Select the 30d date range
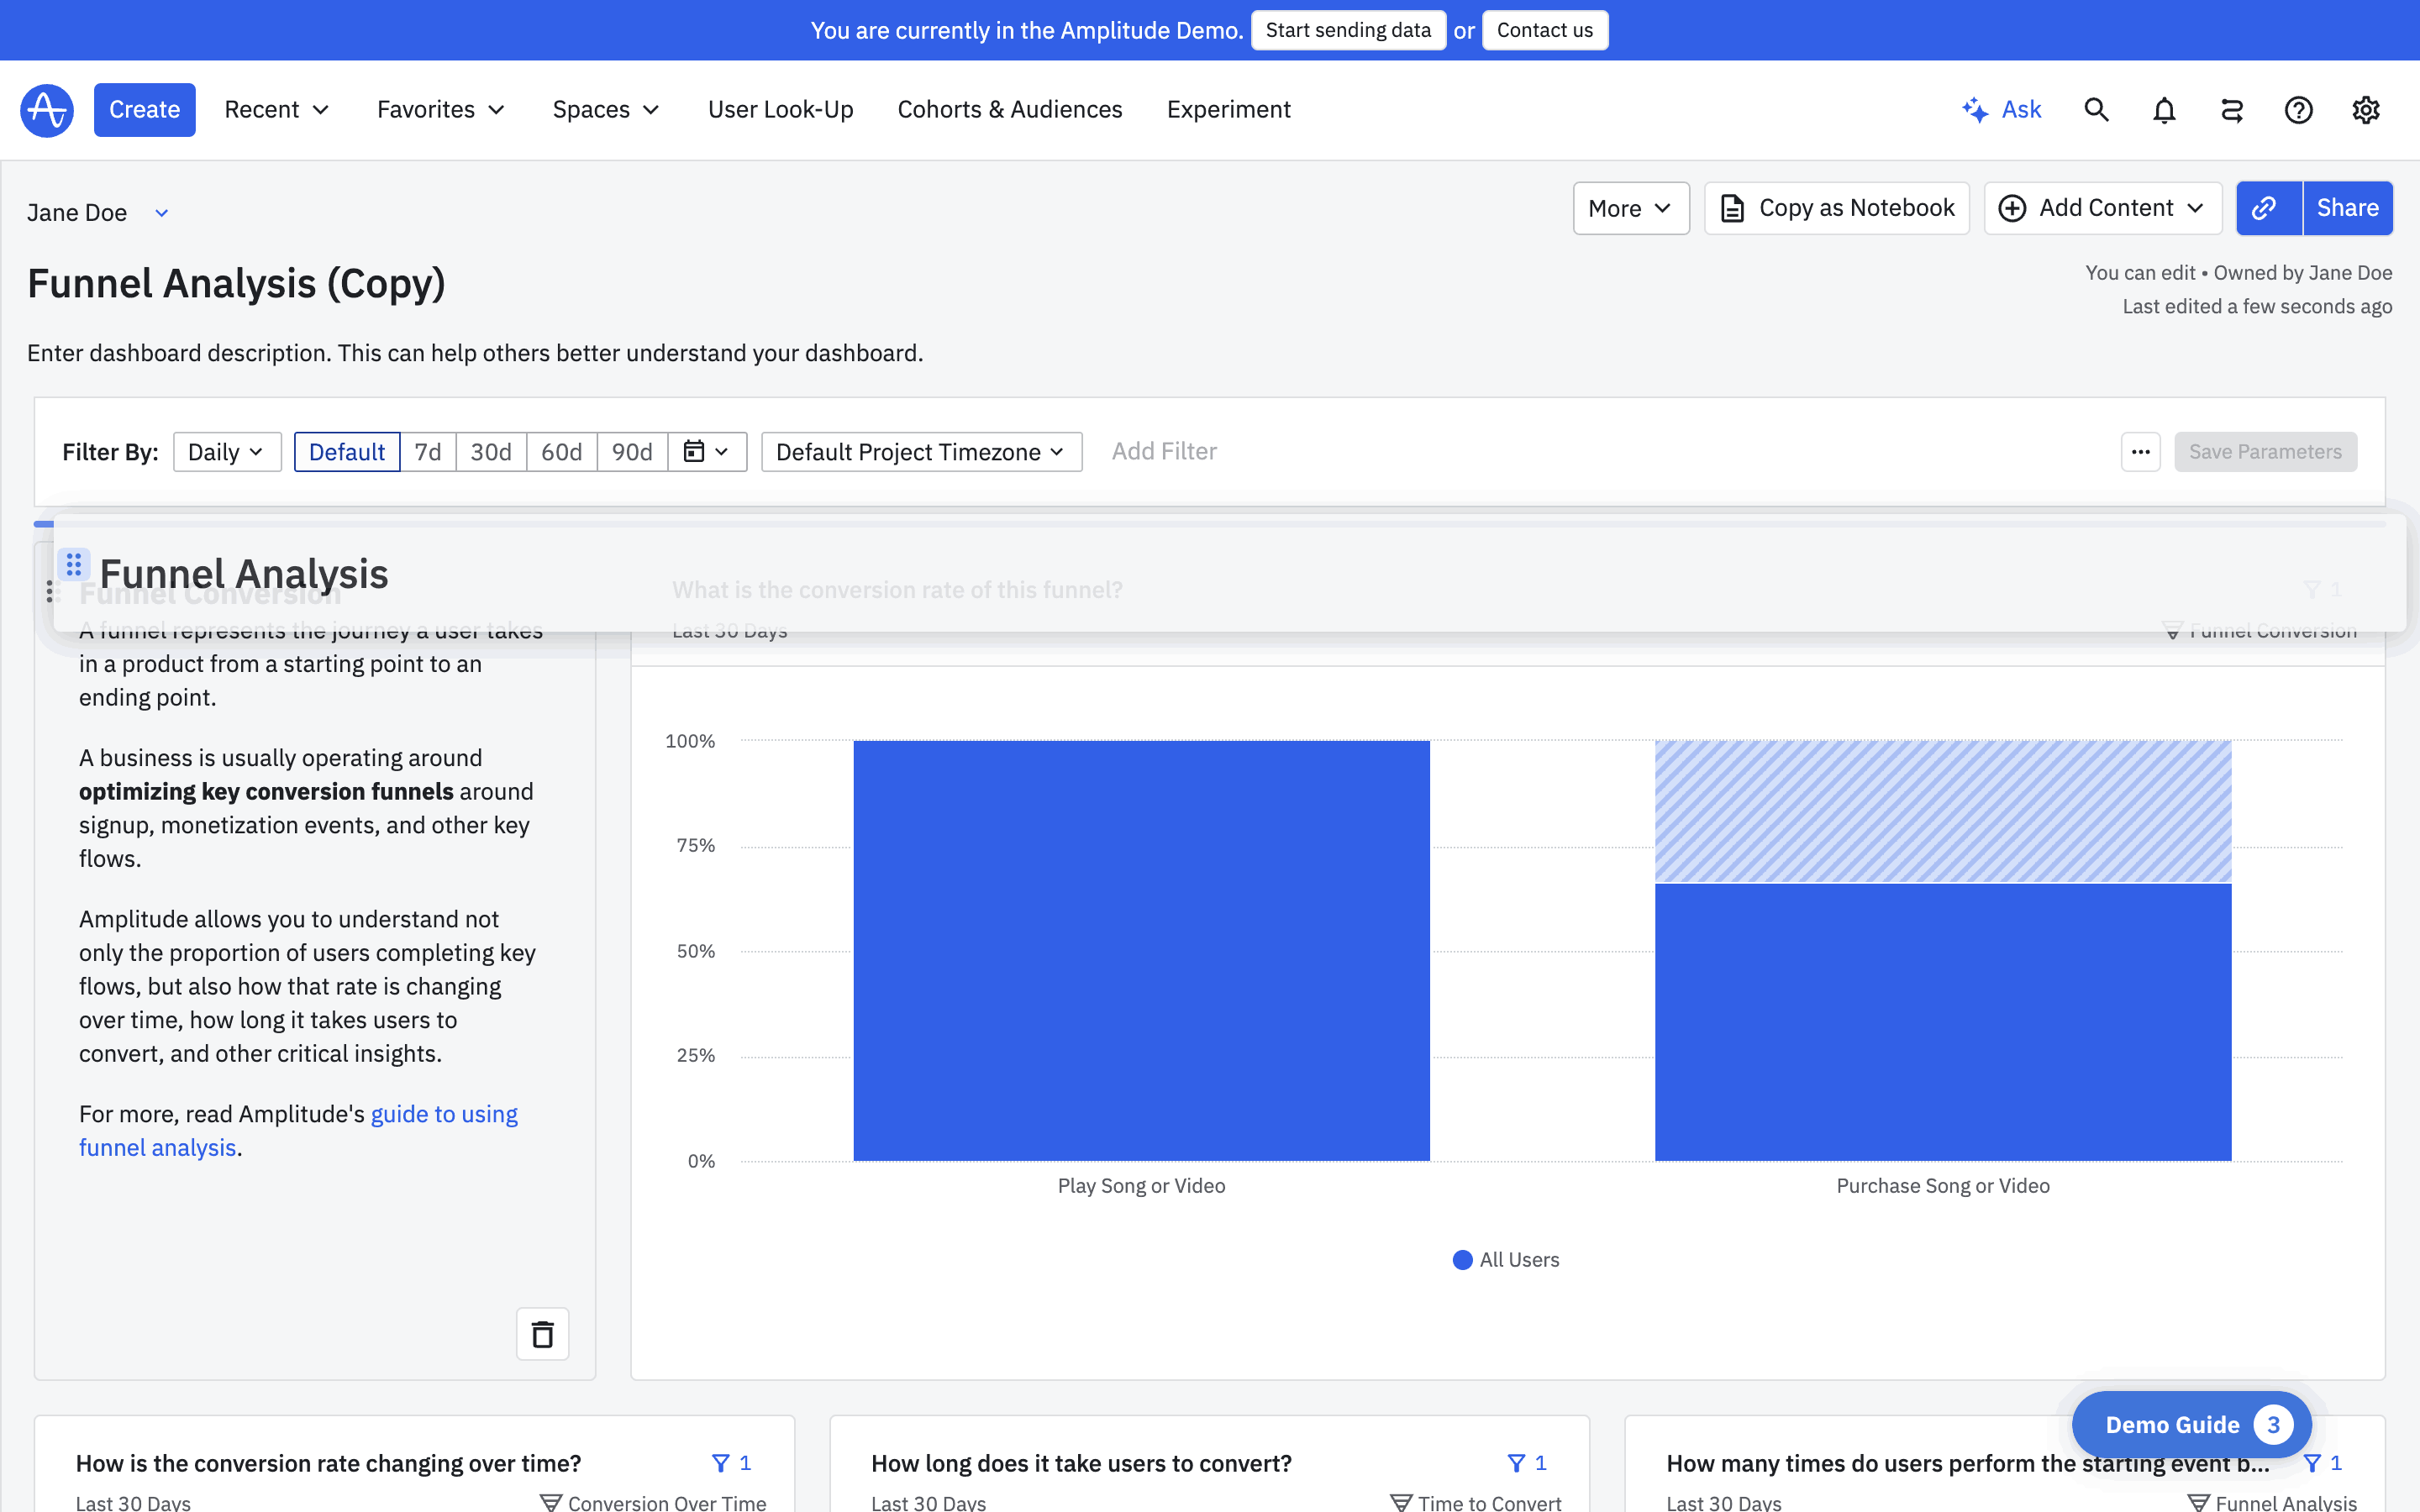The width and height of the screenshot is (2420, 1512). pos(491,452)
